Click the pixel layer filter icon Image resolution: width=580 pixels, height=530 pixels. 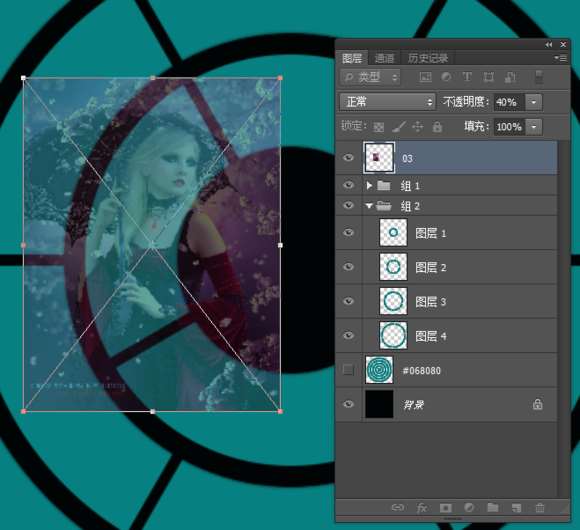[x=425, y=77]
